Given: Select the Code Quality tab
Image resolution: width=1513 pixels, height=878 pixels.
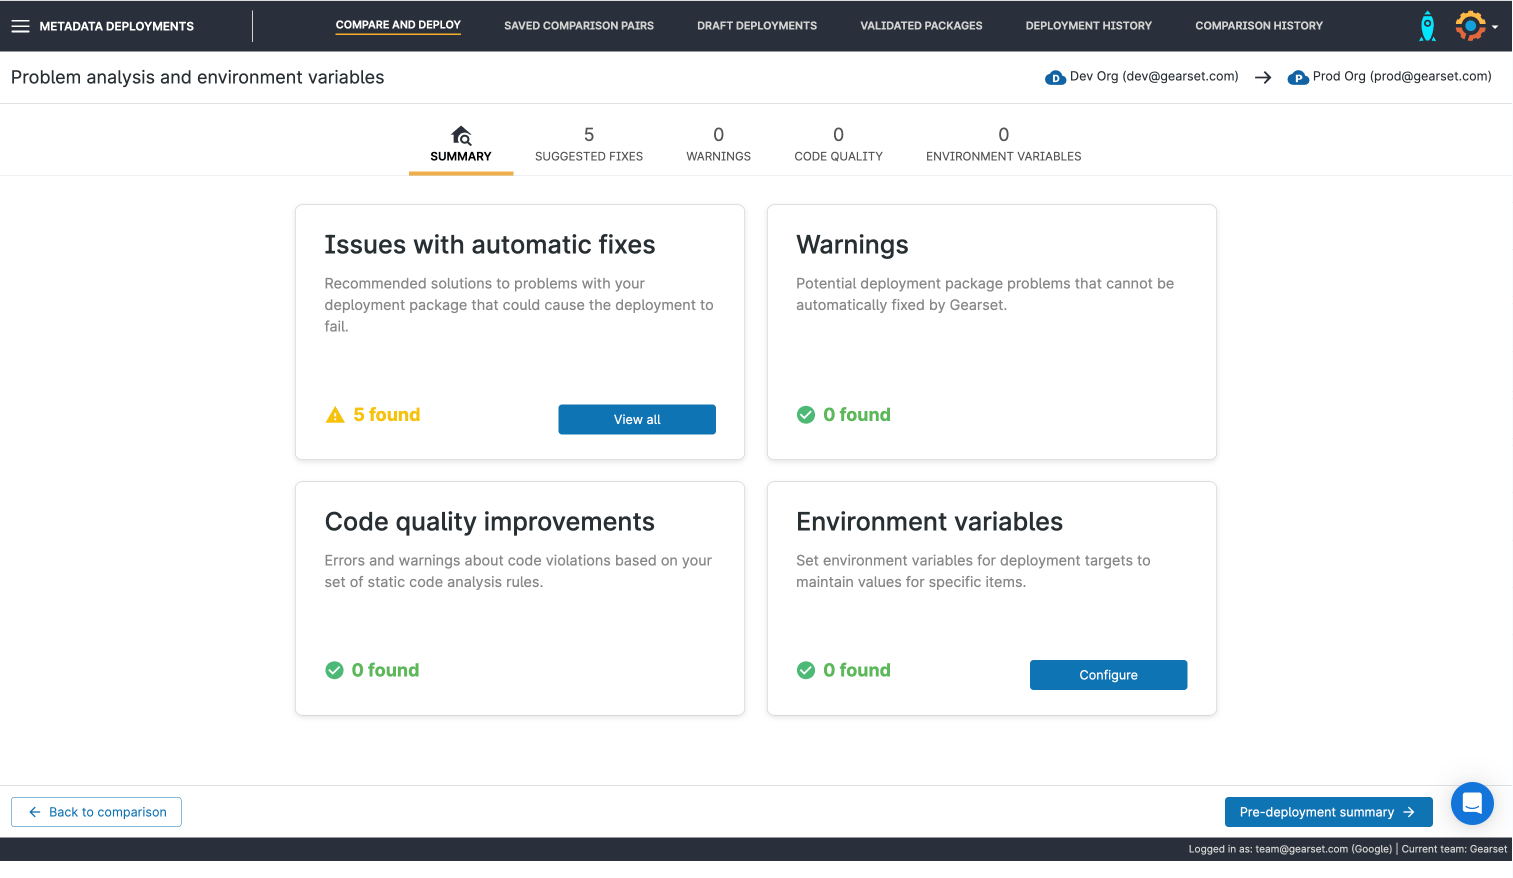Looking at the screenshot, I should [x=838, y=144].
